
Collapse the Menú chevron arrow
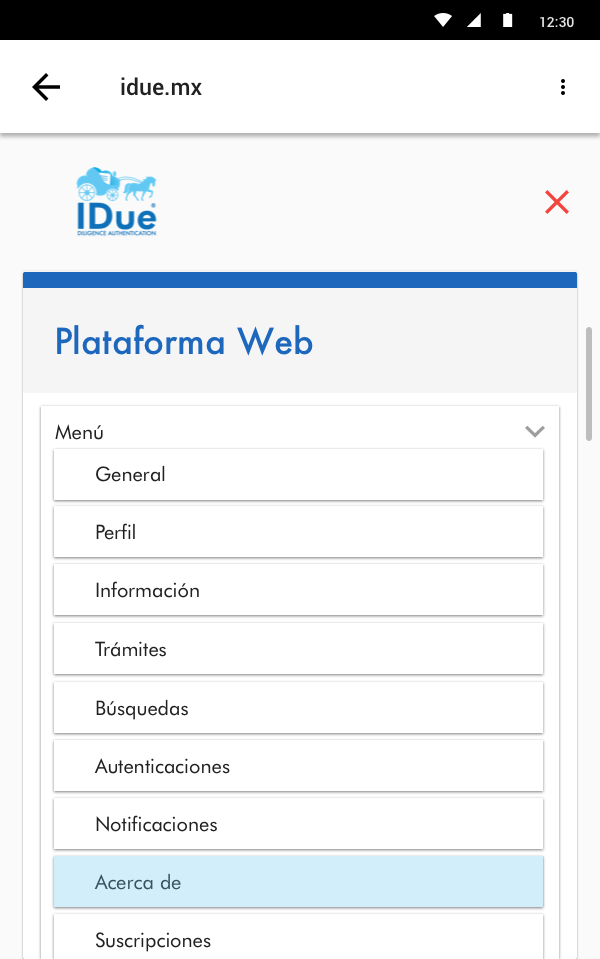click(x=535, y=432)
